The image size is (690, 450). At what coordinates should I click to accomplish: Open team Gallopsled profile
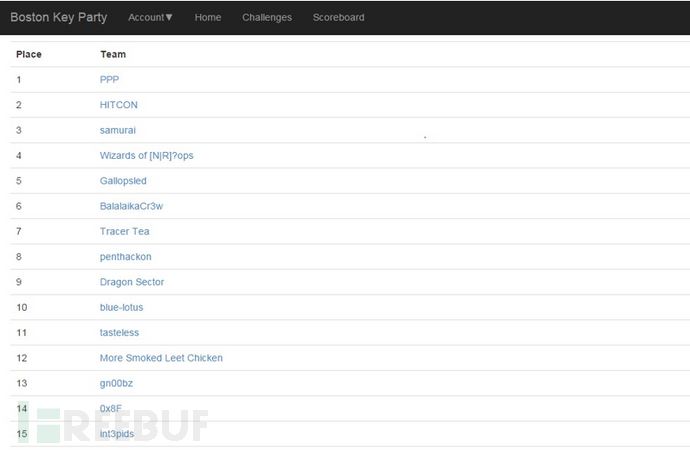point(123,181)
